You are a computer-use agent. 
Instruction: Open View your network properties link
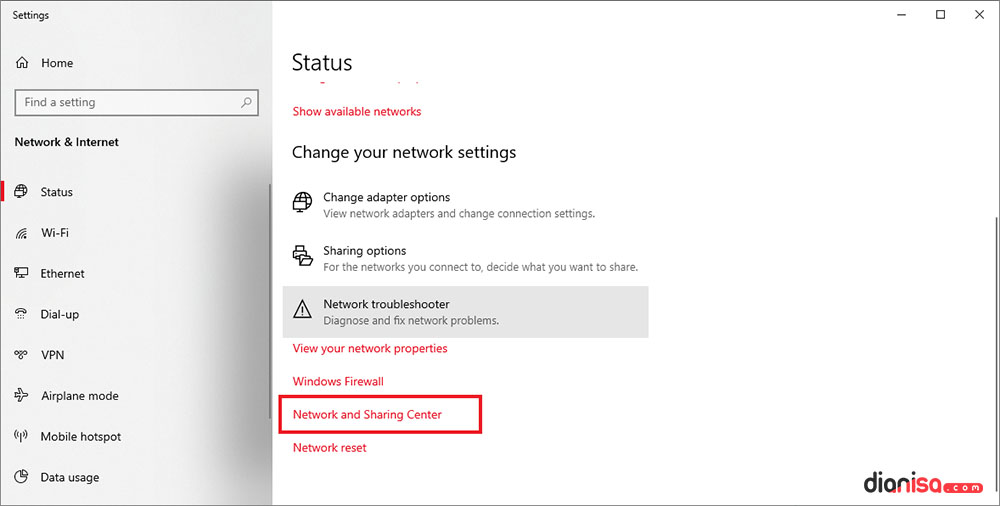[x=370, y=349]
